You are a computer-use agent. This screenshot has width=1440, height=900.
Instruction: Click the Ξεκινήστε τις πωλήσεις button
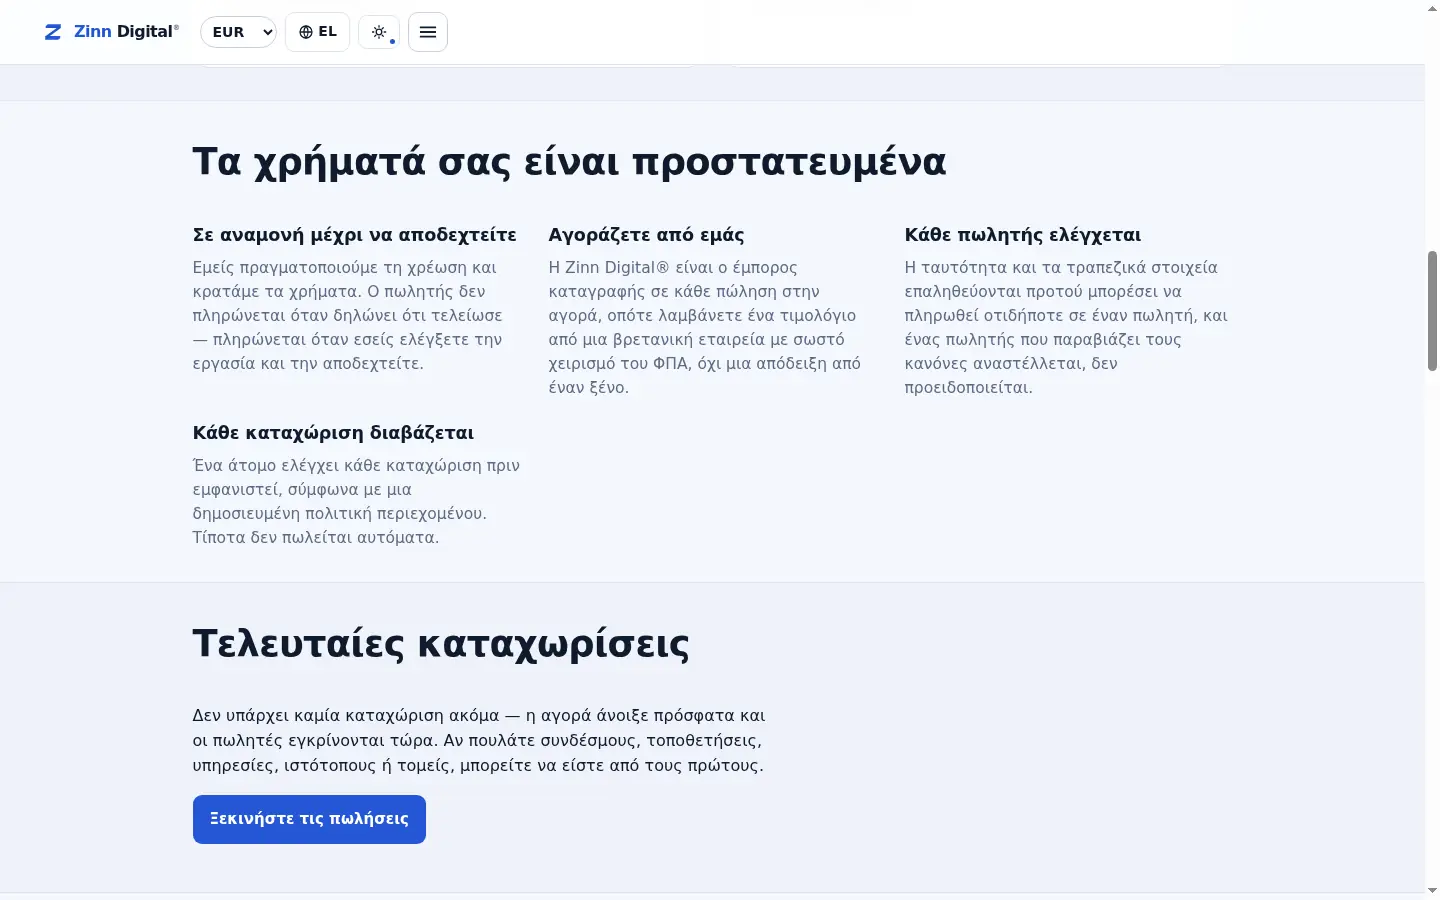309,819
